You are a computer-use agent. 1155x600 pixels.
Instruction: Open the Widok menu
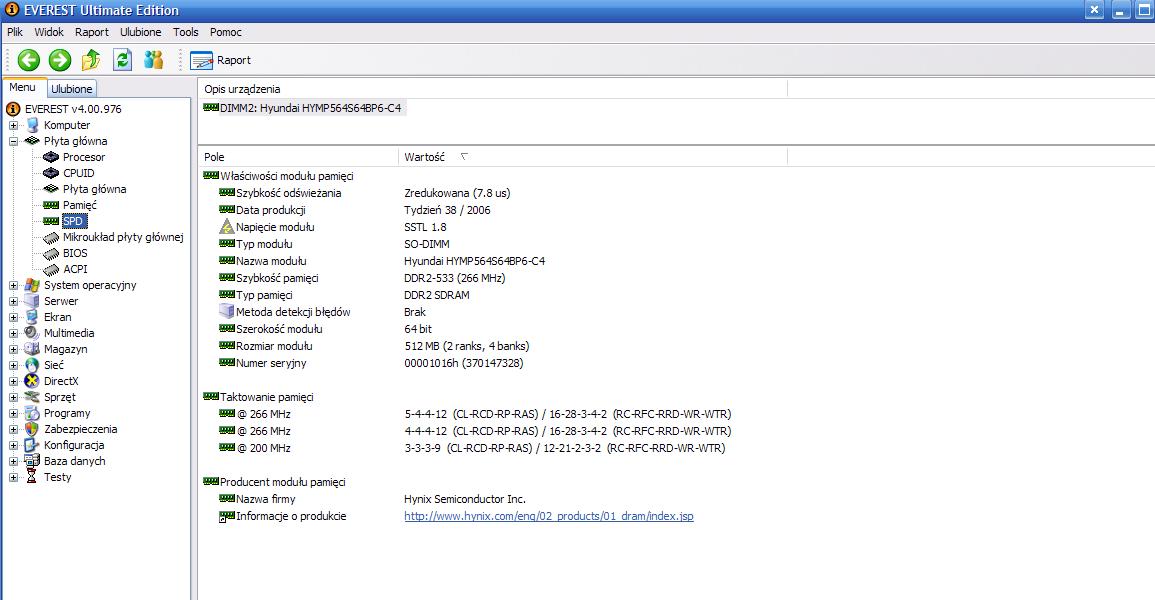pos(49,32)
